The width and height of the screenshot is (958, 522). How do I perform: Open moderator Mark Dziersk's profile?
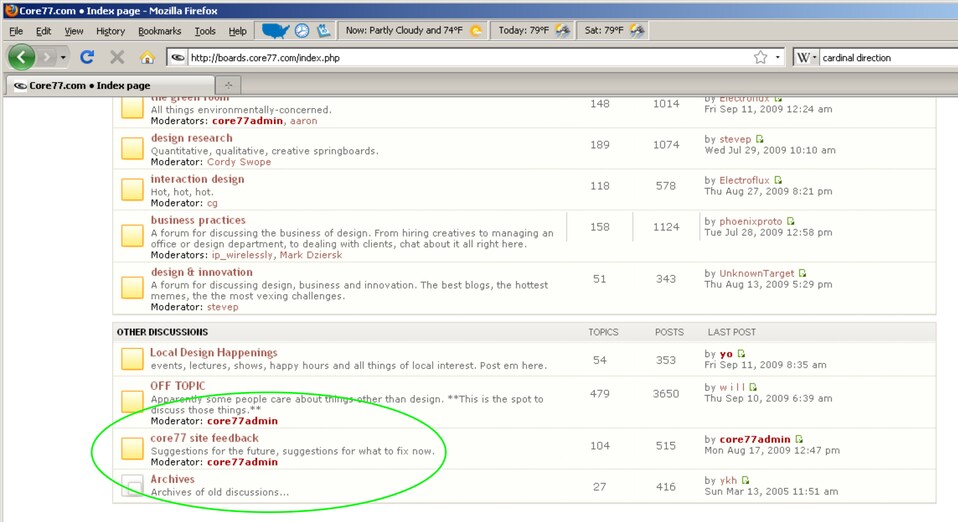point(311,255)
